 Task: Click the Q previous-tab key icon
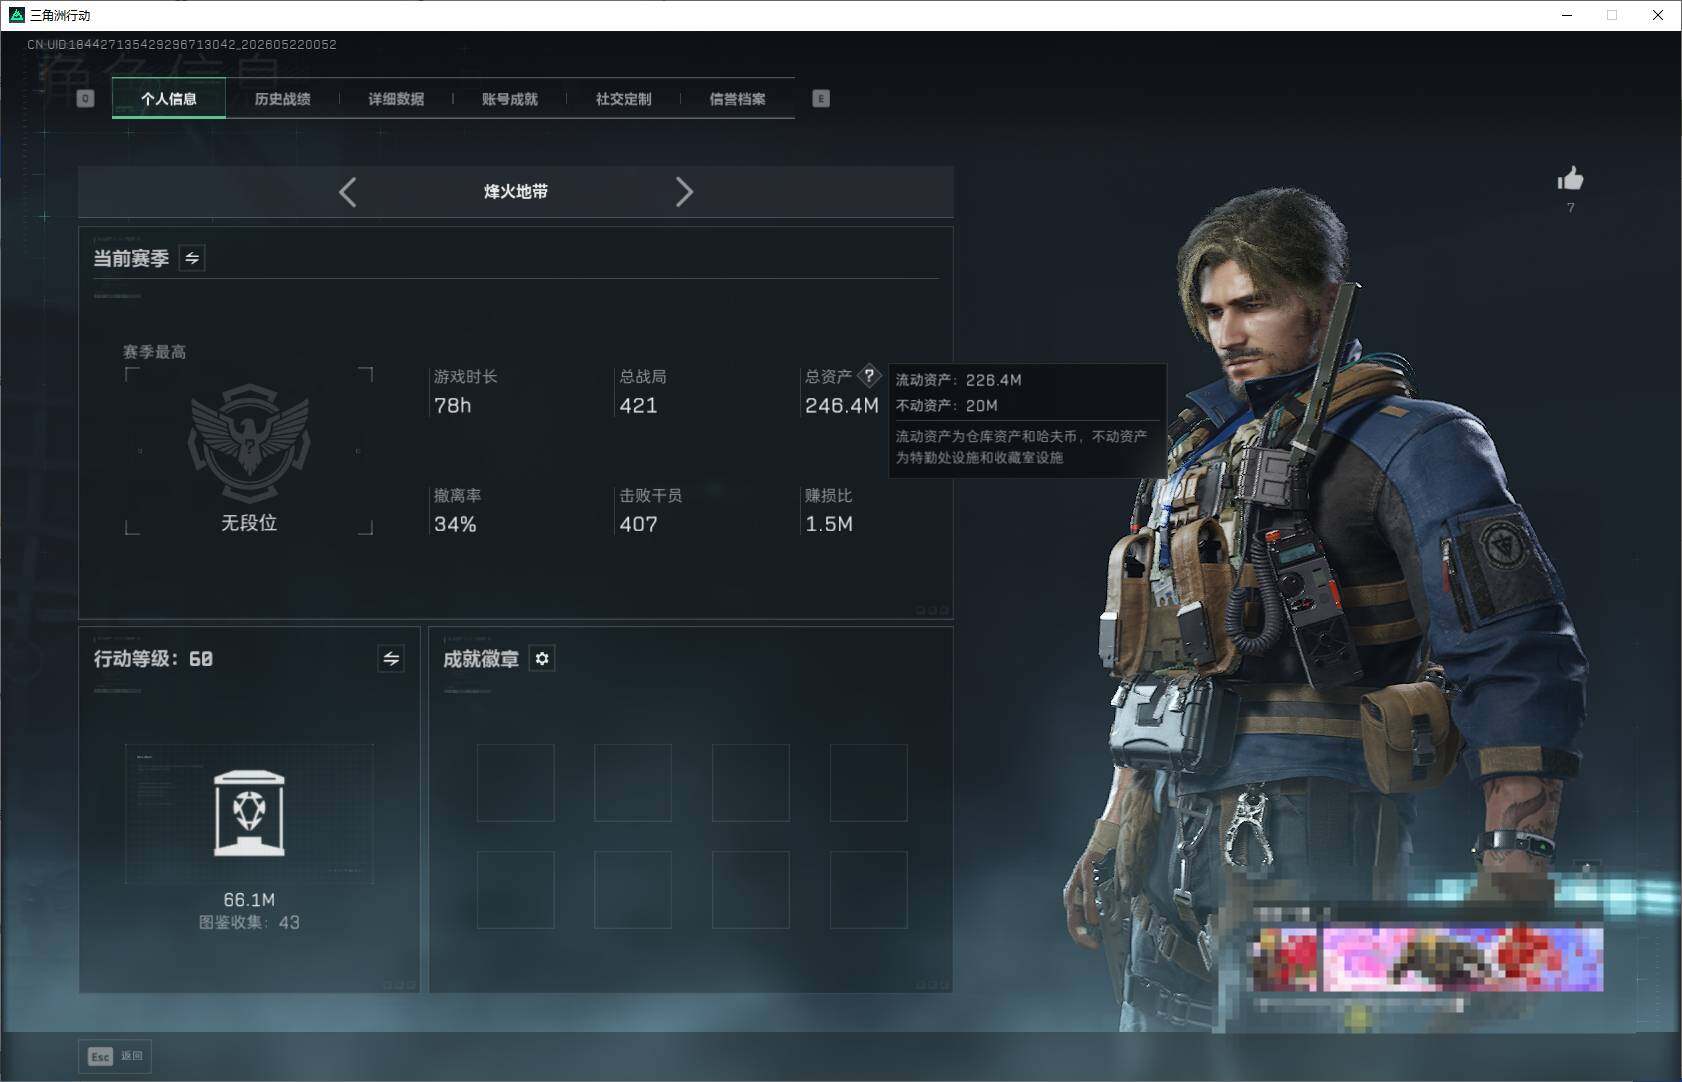[x=86, y=99]
